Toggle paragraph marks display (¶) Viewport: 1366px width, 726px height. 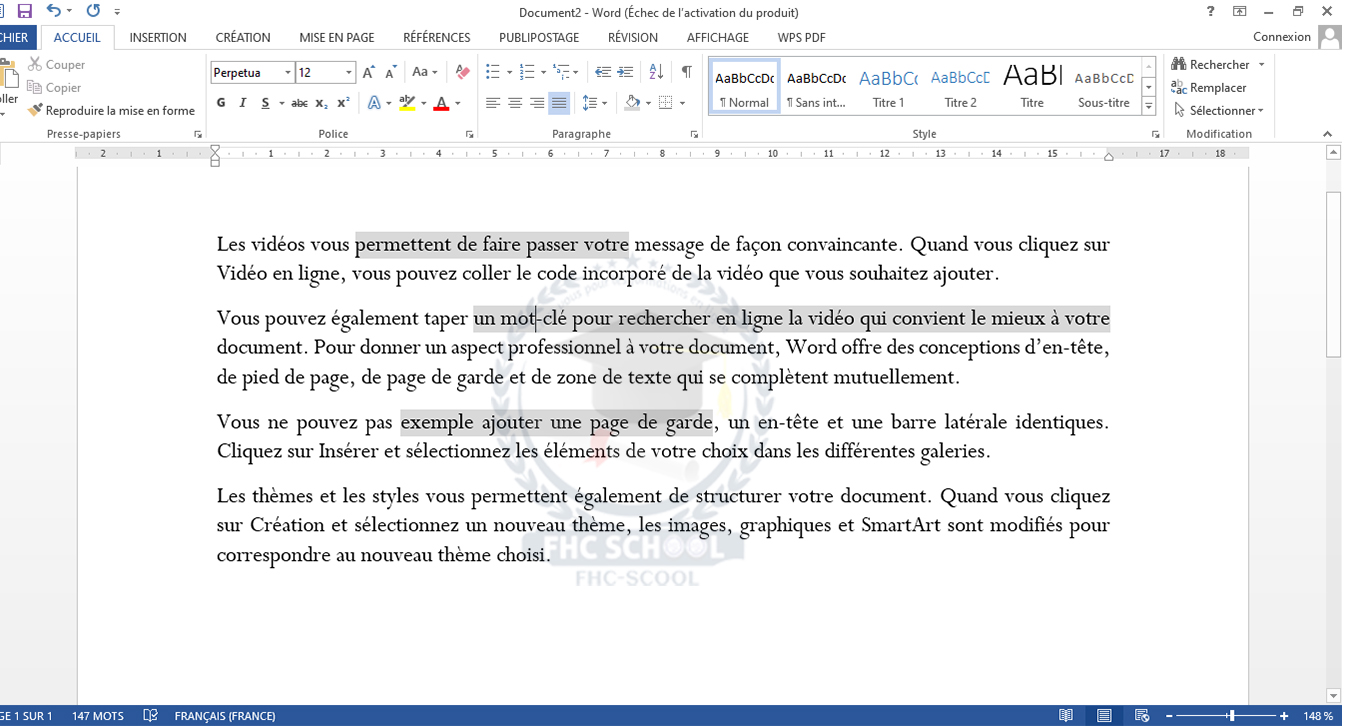coord(687,72)
